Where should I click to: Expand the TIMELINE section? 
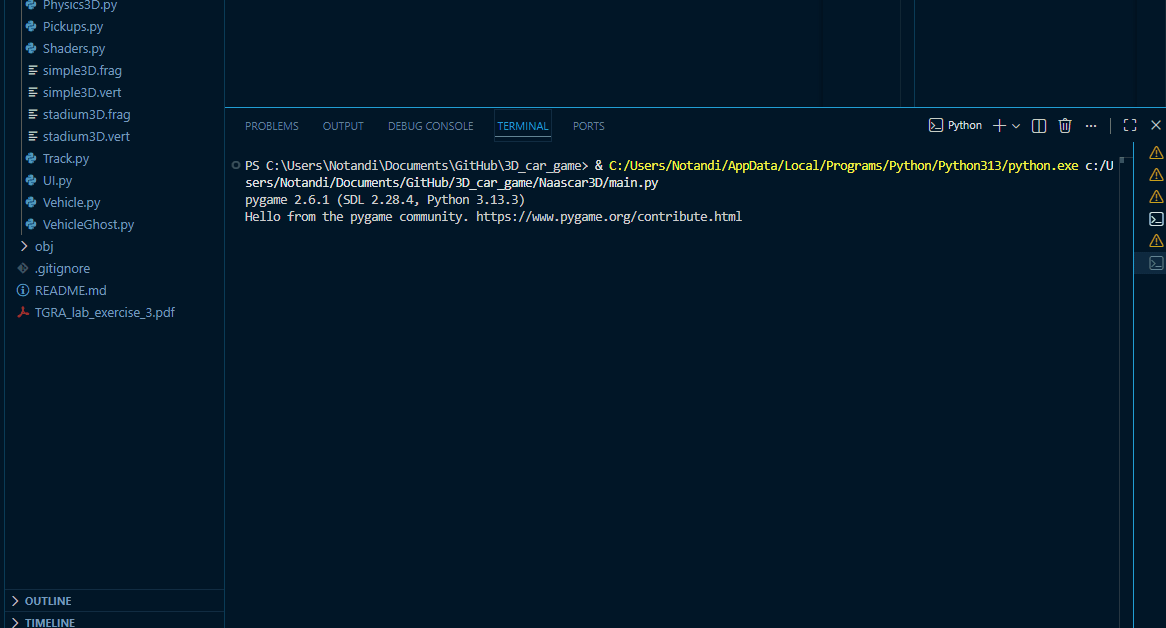[x=49, y=622]
